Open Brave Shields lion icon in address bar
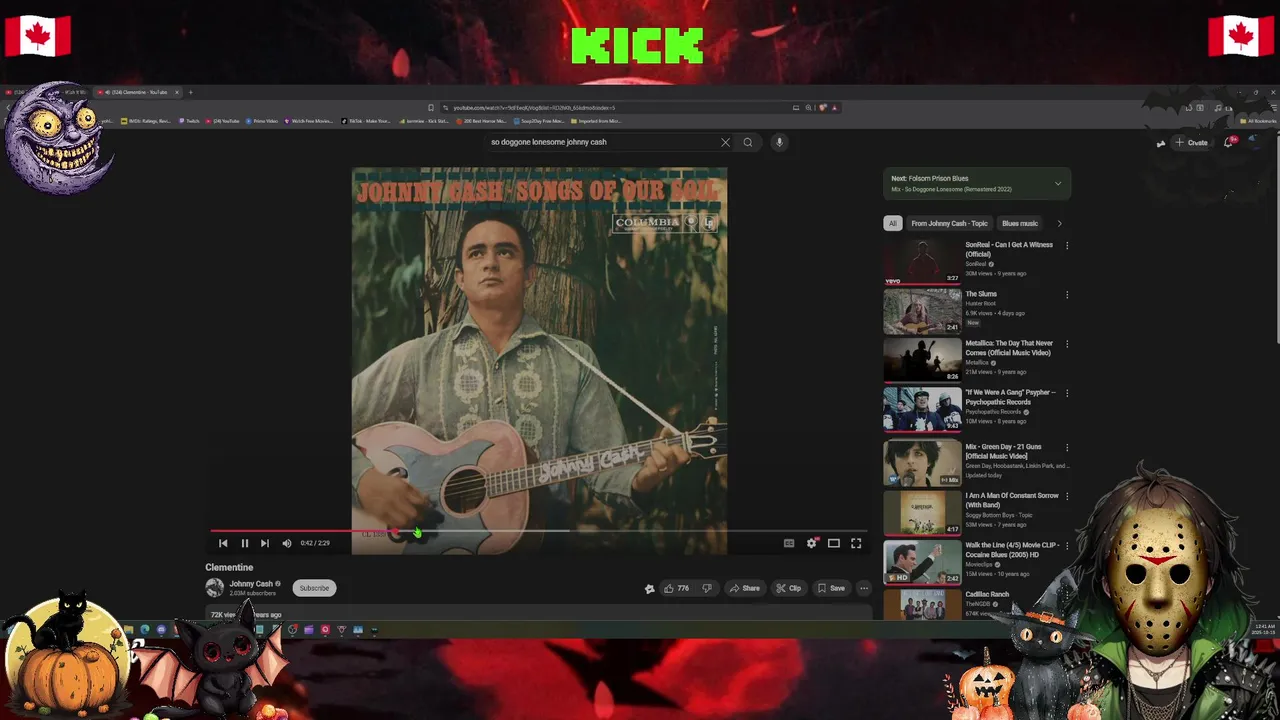The image size is (1280, 720). pyautogui.click(x=821, y=107)
